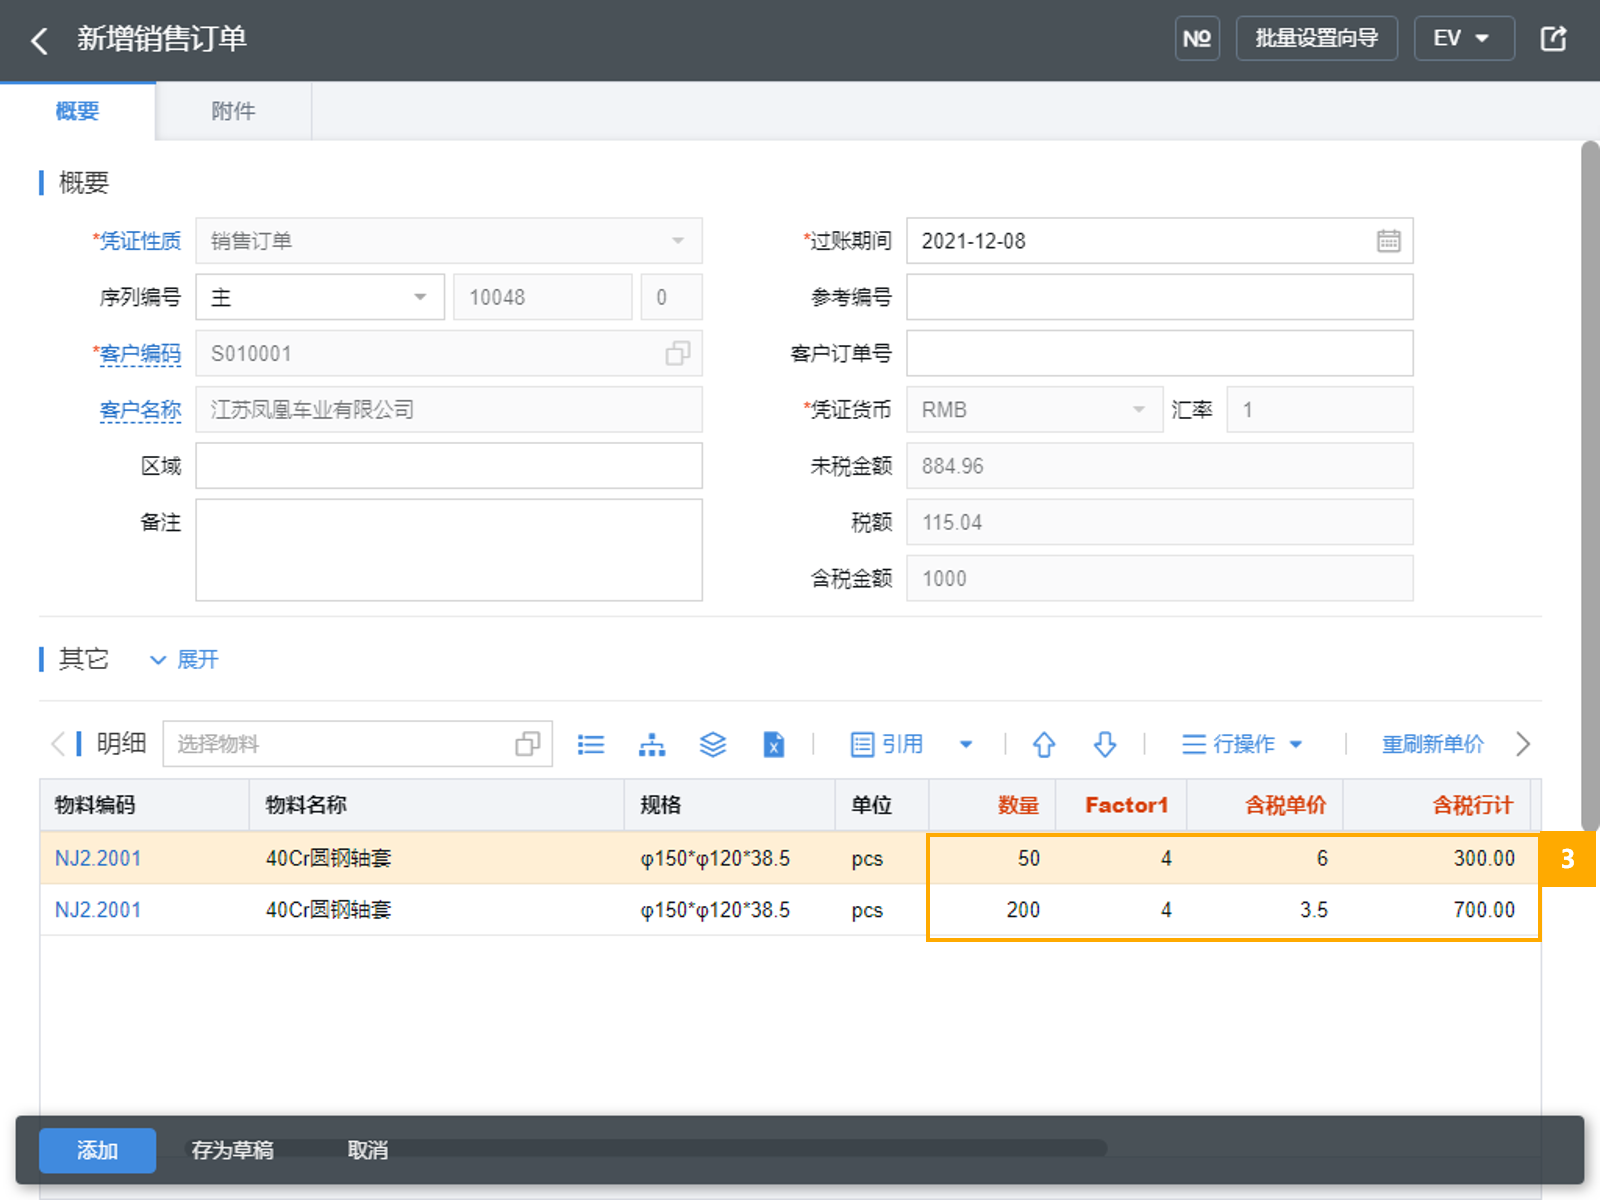Image resolution: width=1600 pixels, height=1200 pixels.
Task: Open the 引用 dropdown arrow
Action: point(966,744)
